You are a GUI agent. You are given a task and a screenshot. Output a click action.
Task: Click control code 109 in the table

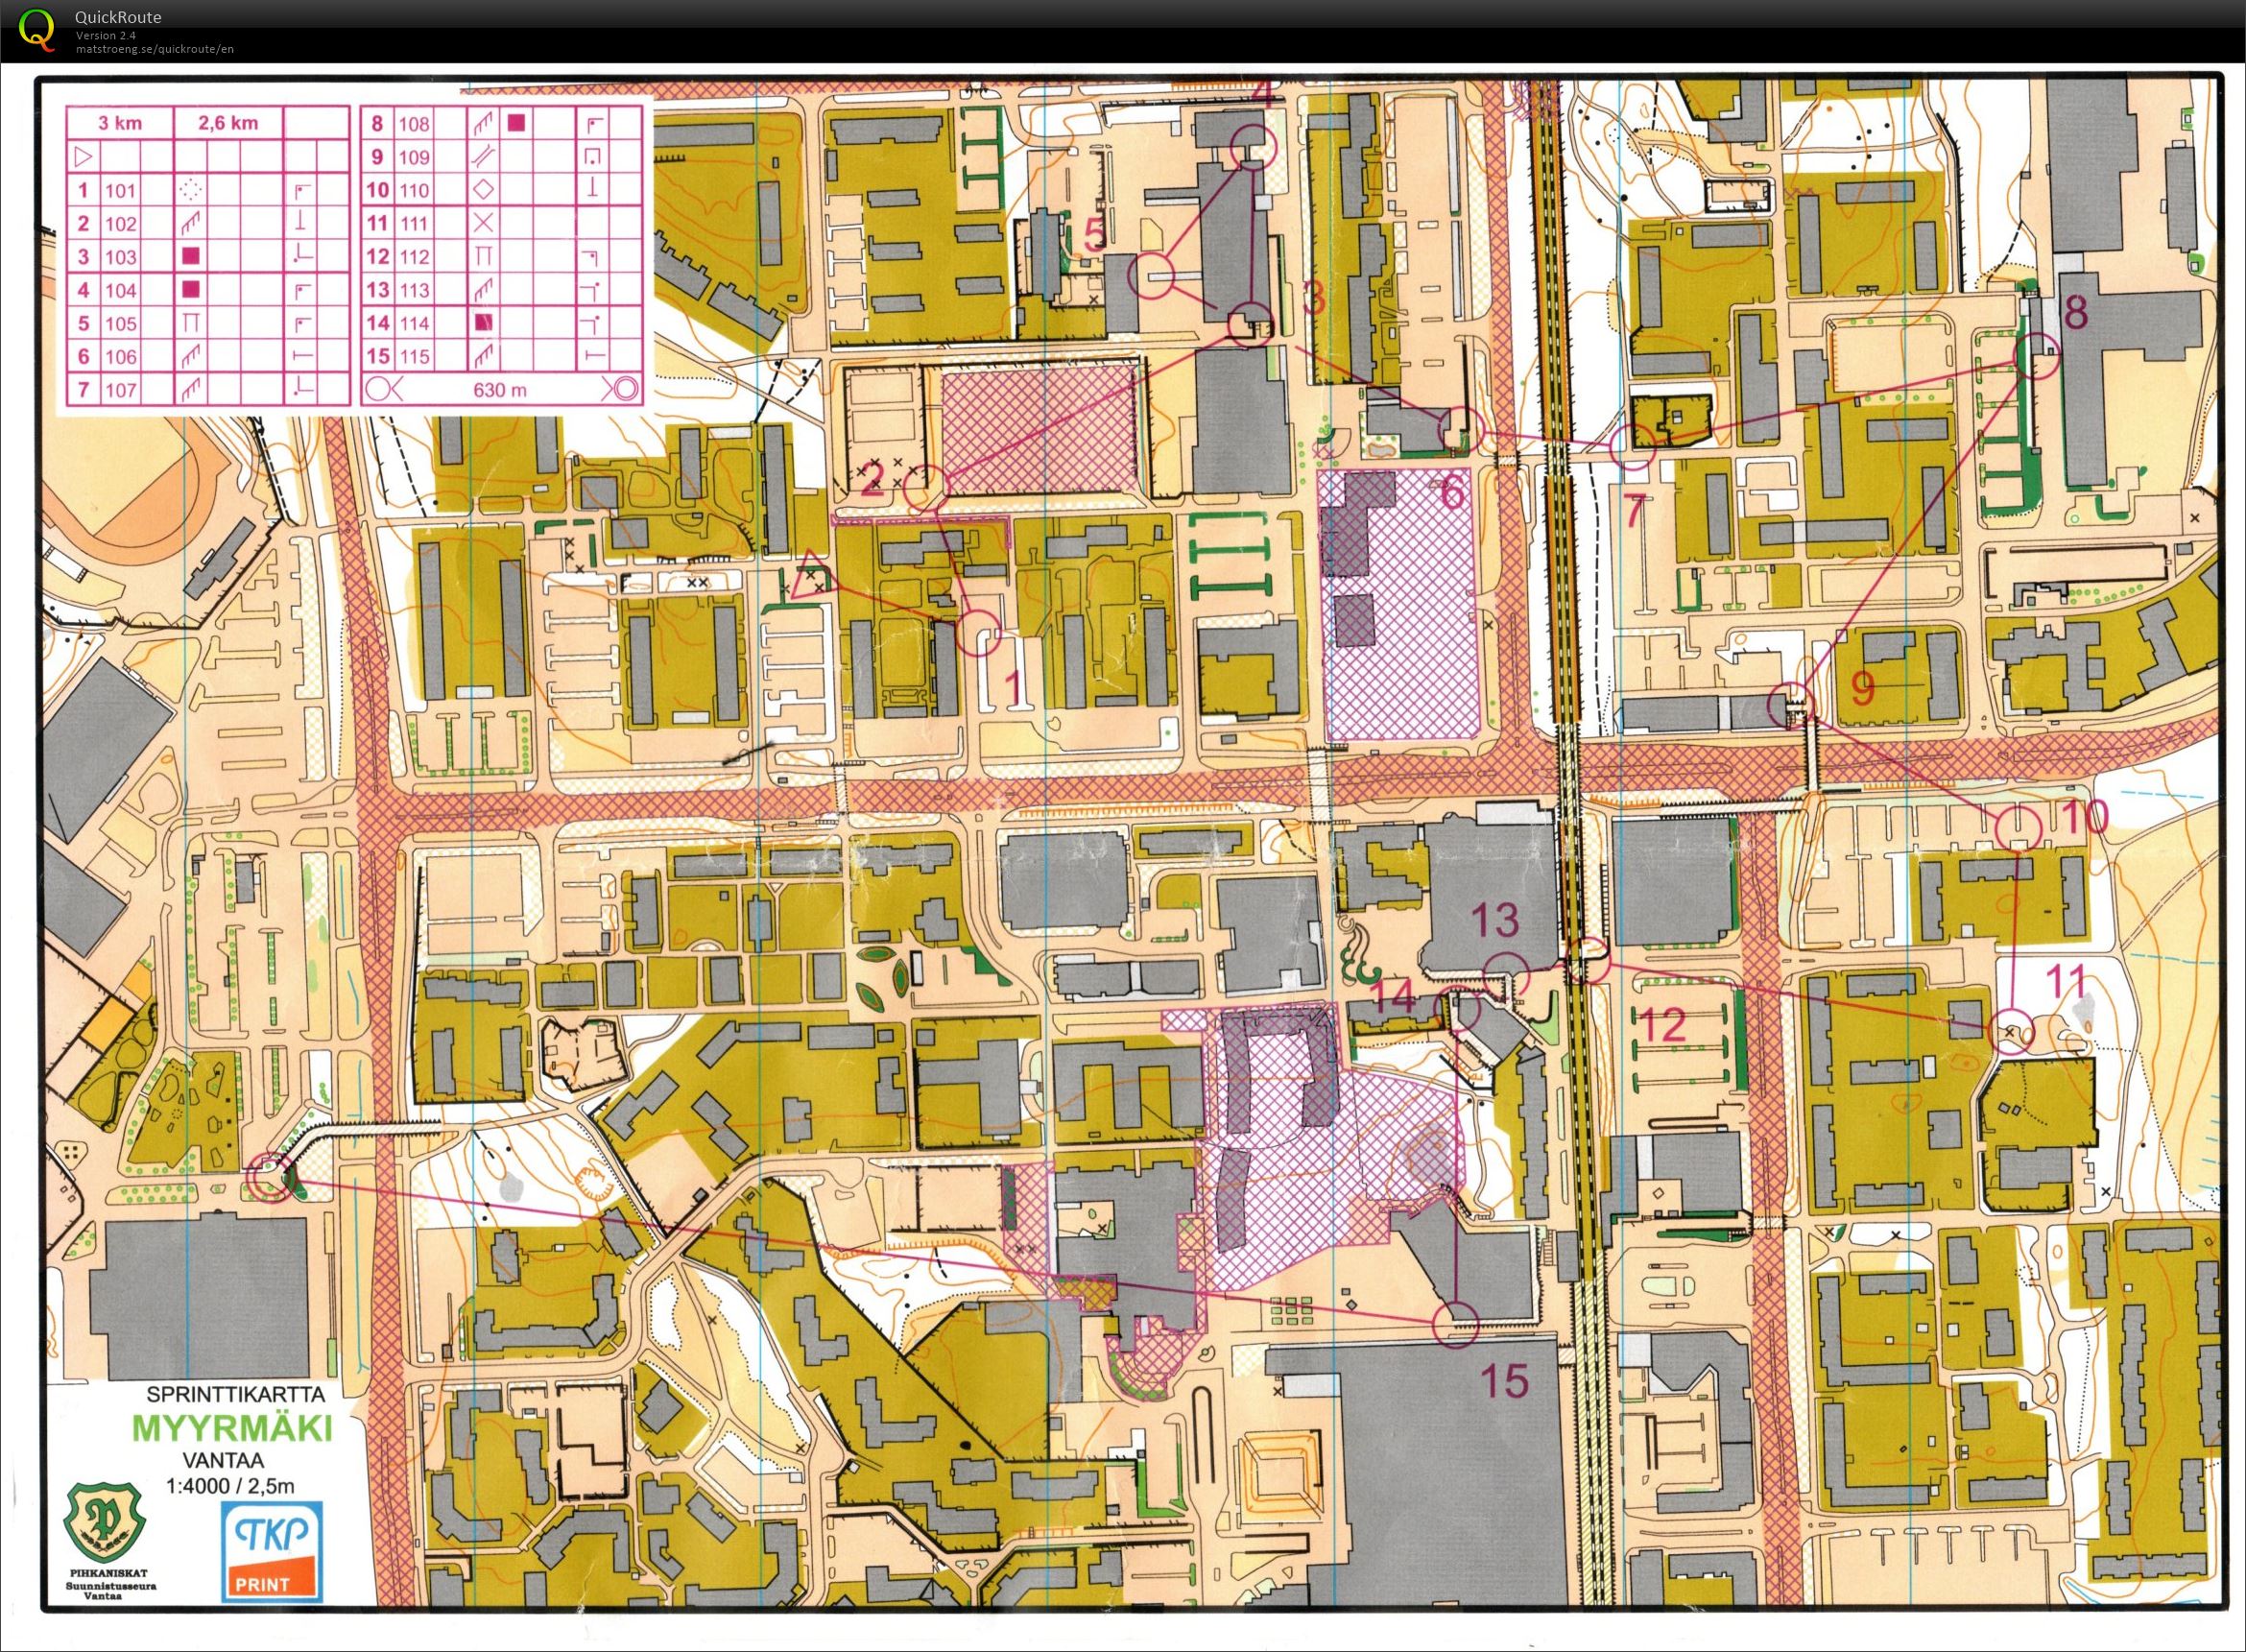click(x=414, y=157)
